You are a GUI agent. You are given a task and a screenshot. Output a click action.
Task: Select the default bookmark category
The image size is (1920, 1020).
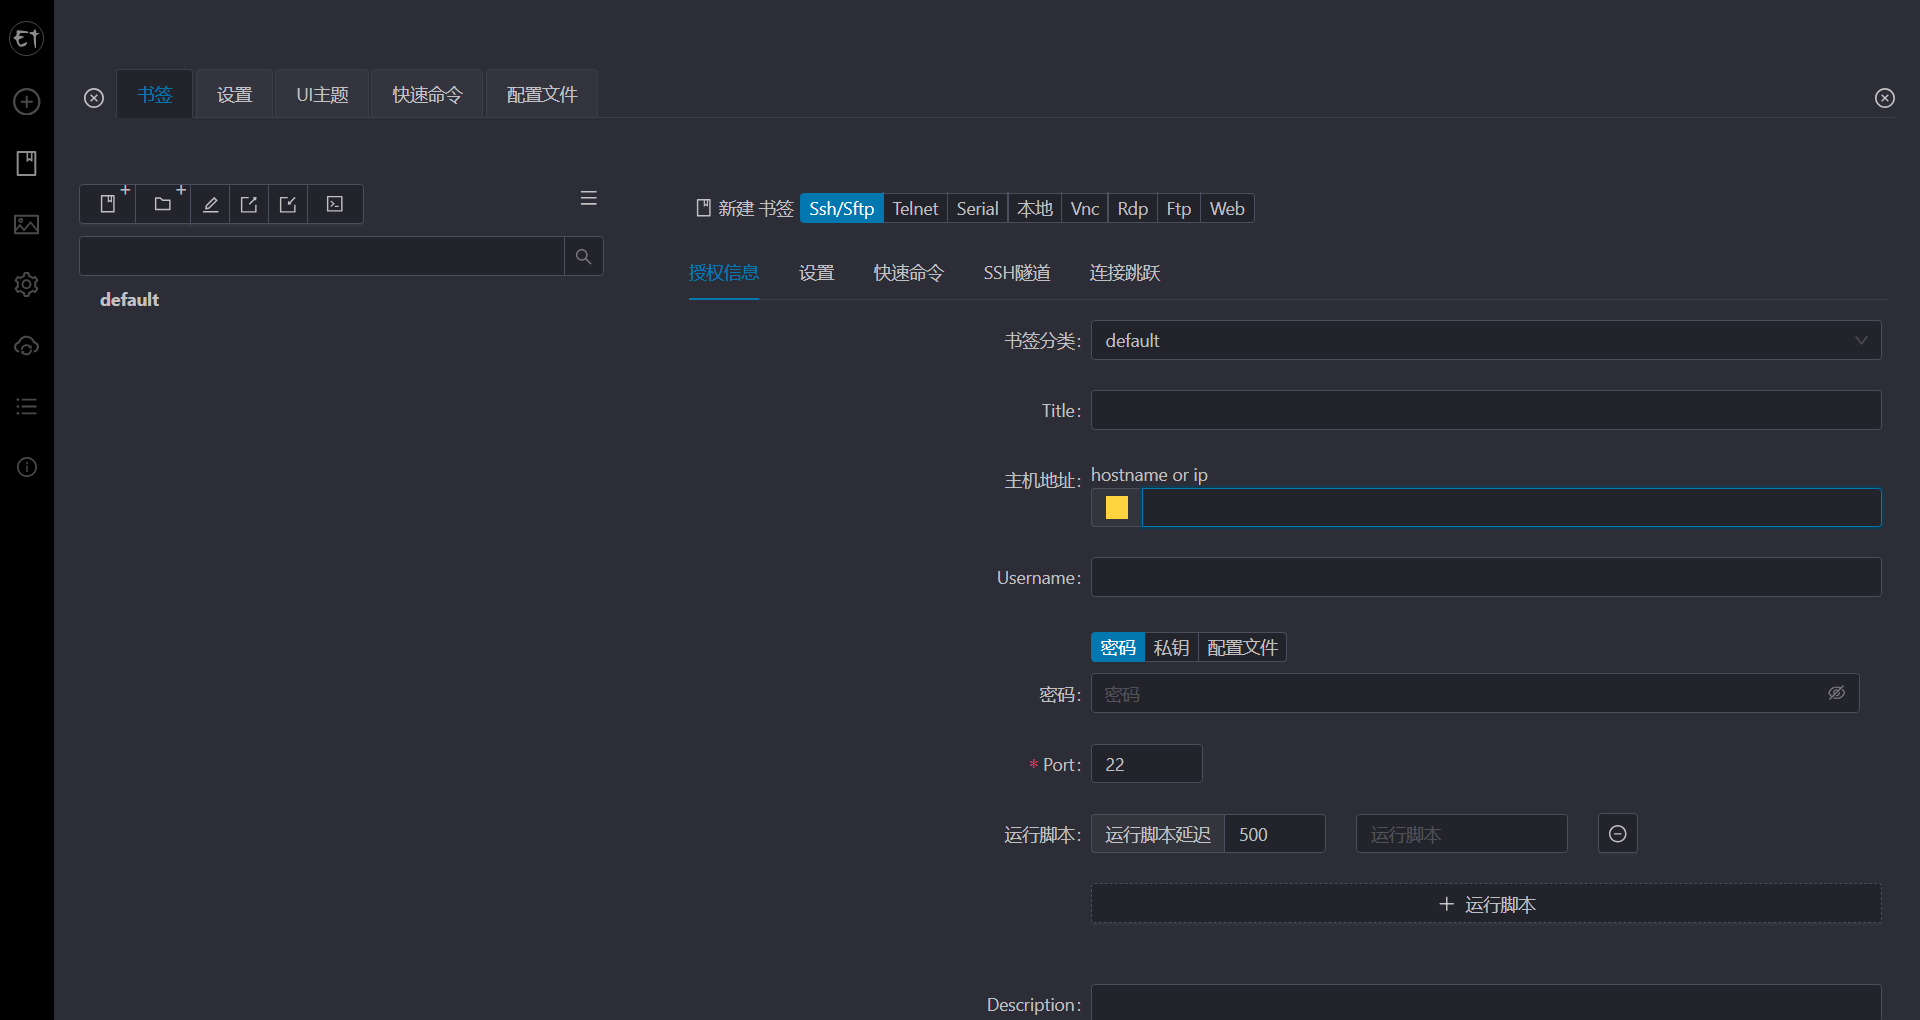[x=130, y=300]
